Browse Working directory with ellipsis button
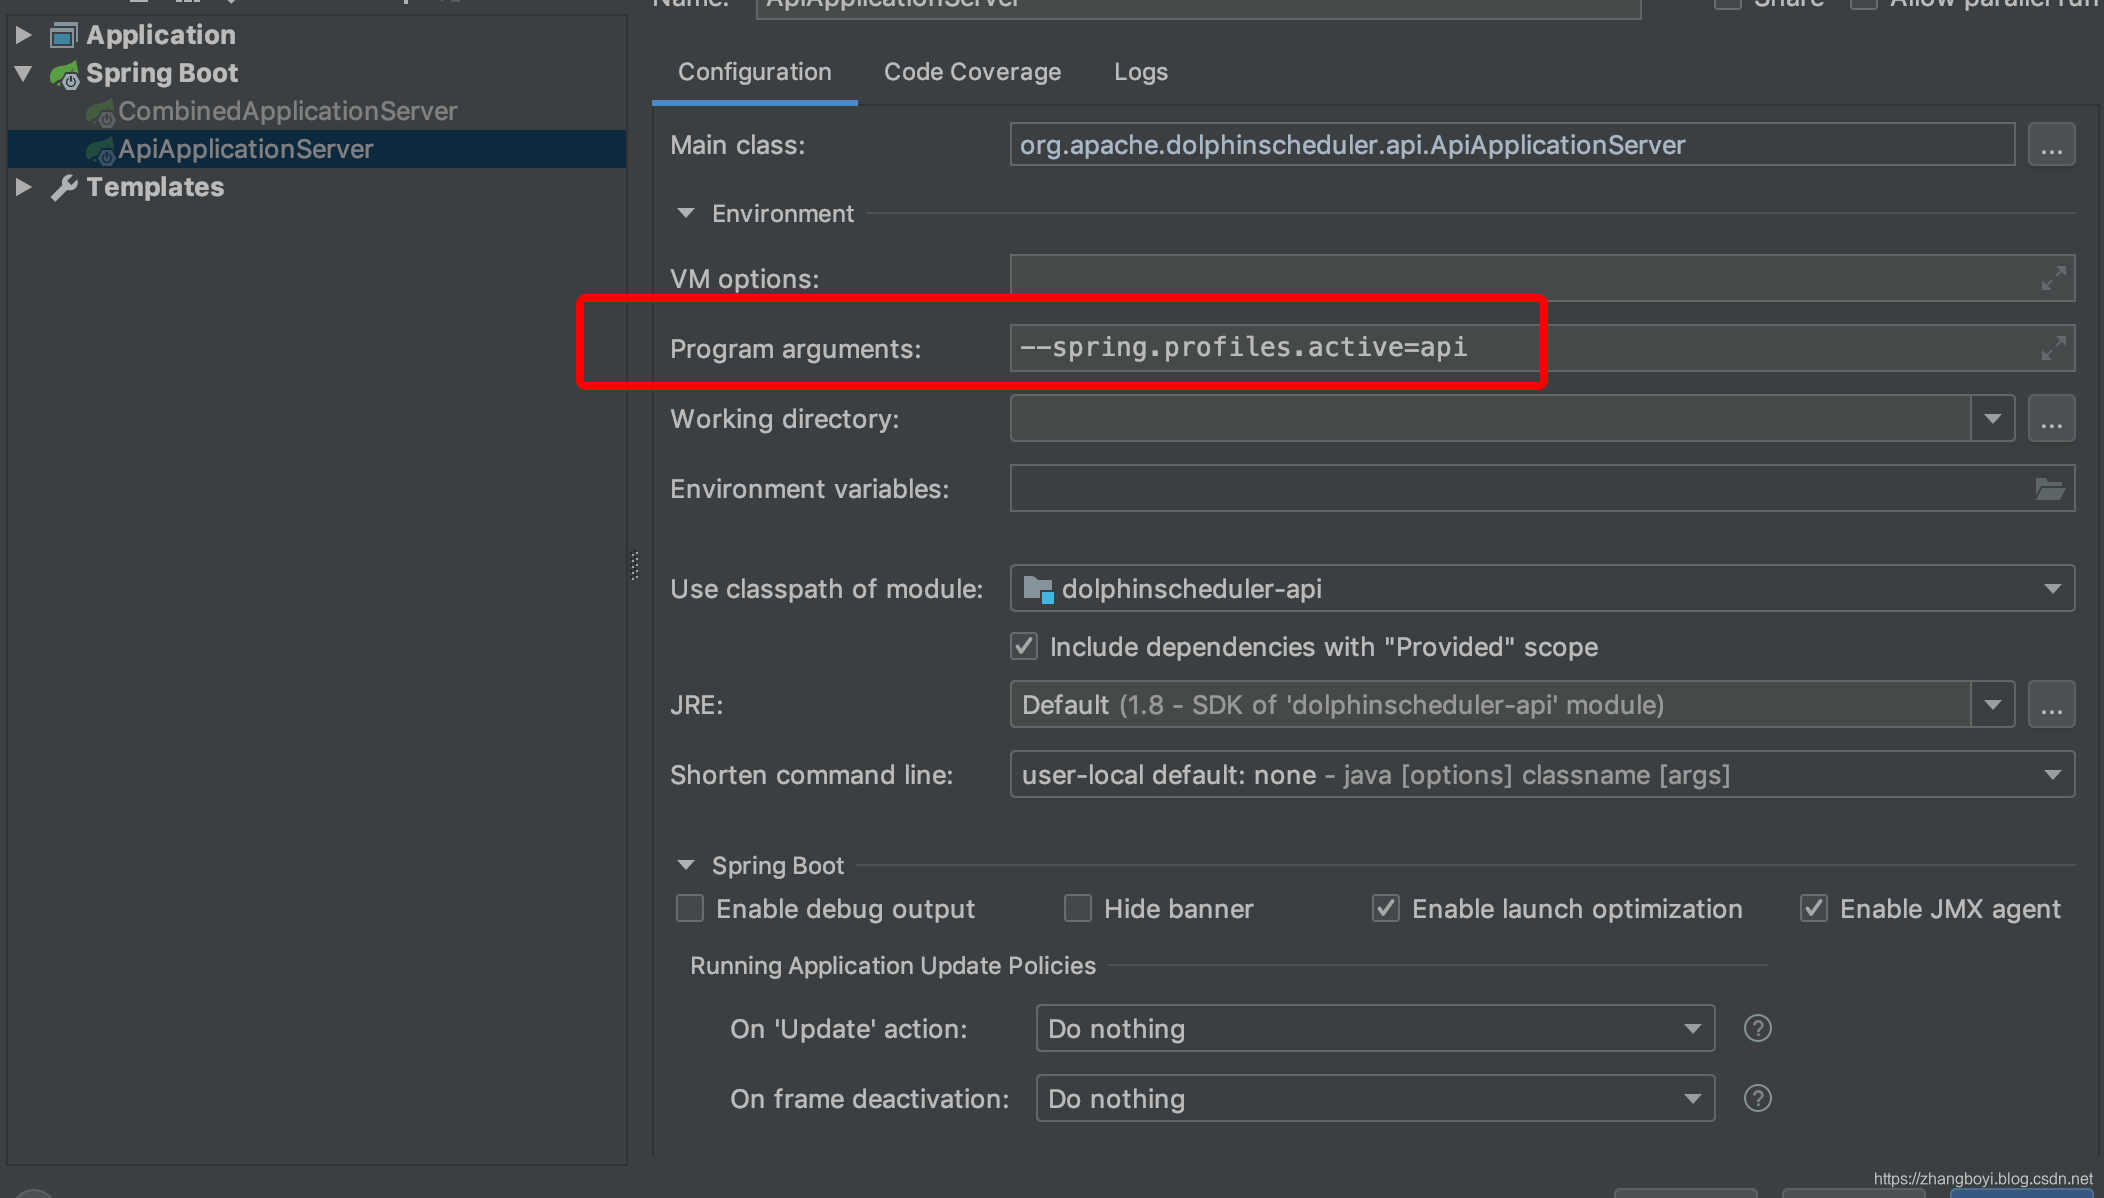The image size is (2104, 1198). click(2051, 419)
